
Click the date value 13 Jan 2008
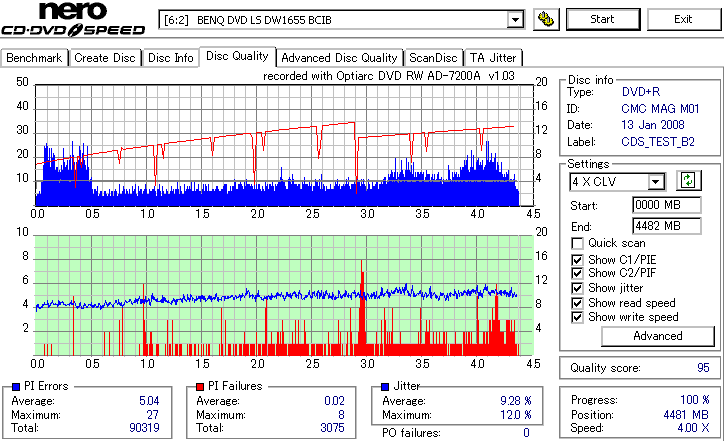coord(653,125)
